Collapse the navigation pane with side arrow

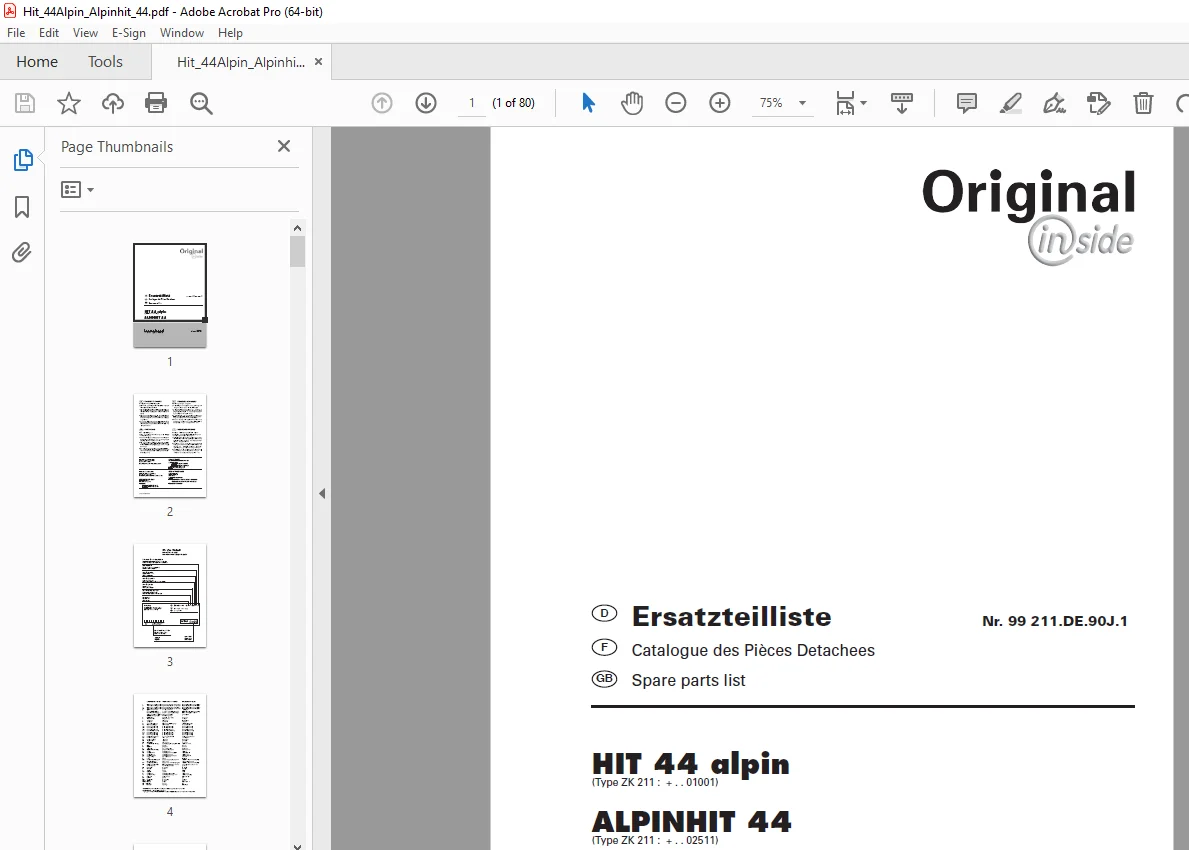[x=322, y=494]
